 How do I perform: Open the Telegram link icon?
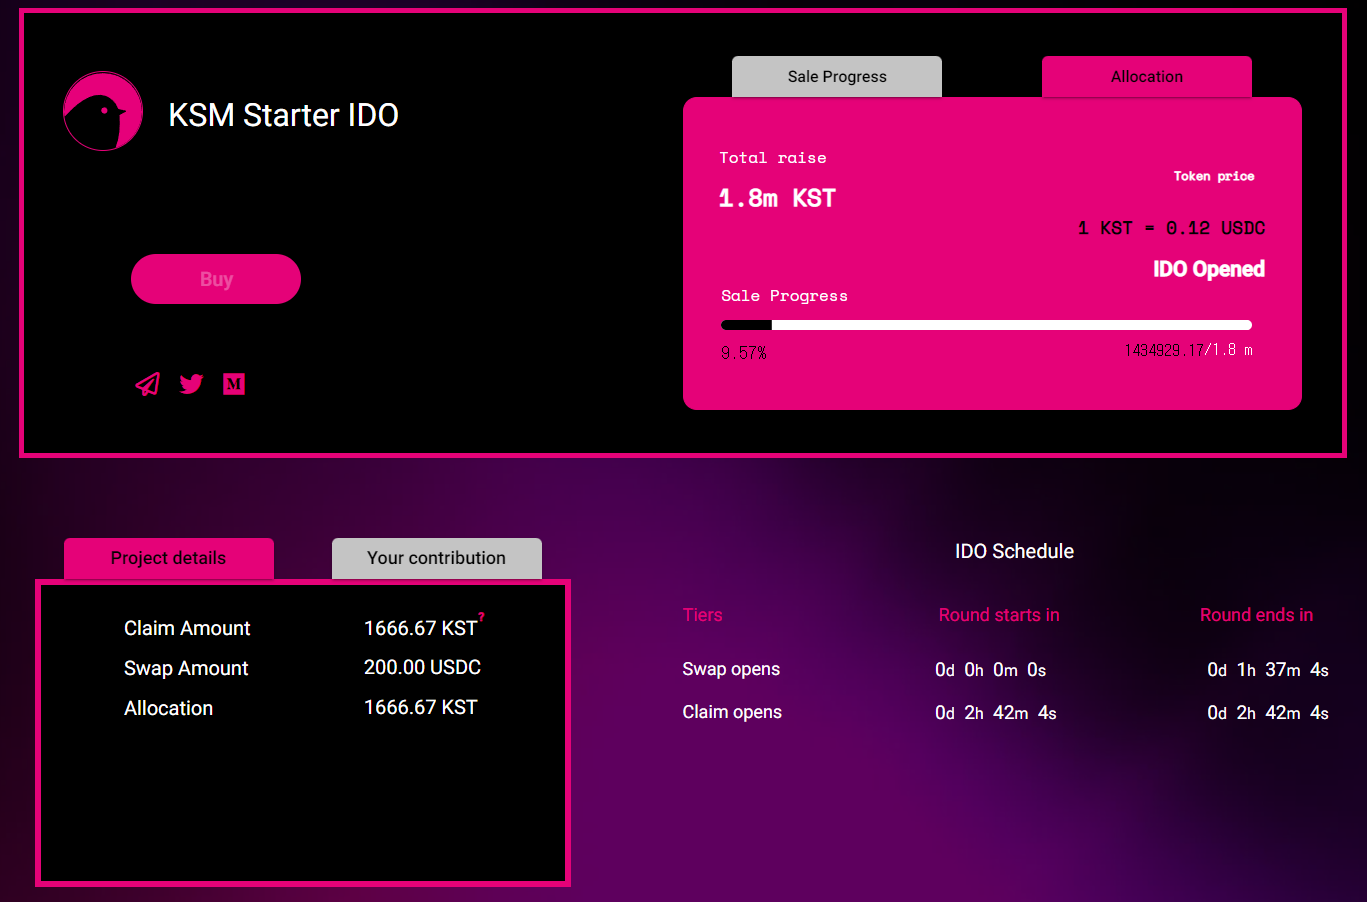(148, 384)
